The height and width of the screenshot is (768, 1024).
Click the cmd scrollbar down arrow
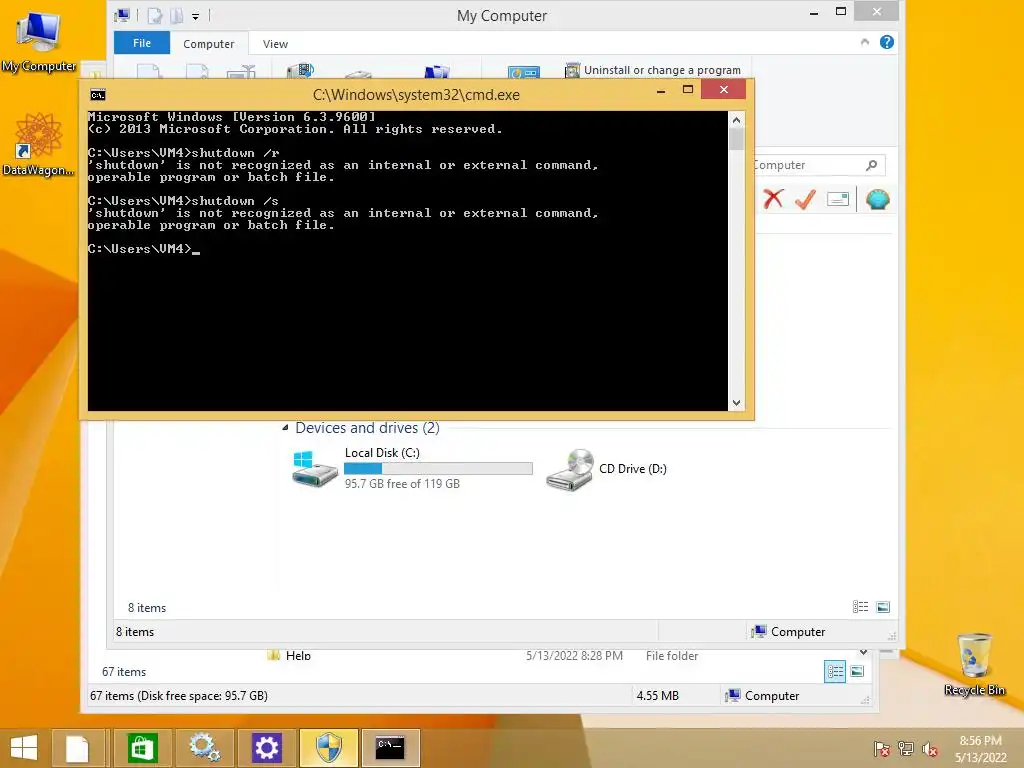pyautogui.click(x=736, y=403)
